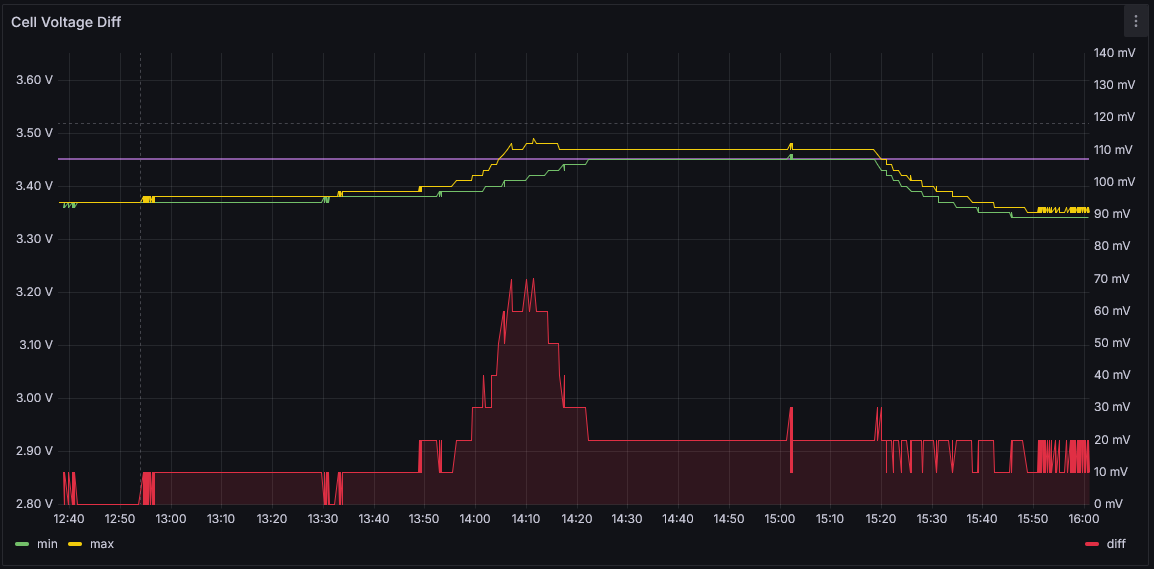
Task: Click the 3.20 V left axis label
Action: (35, 292)
